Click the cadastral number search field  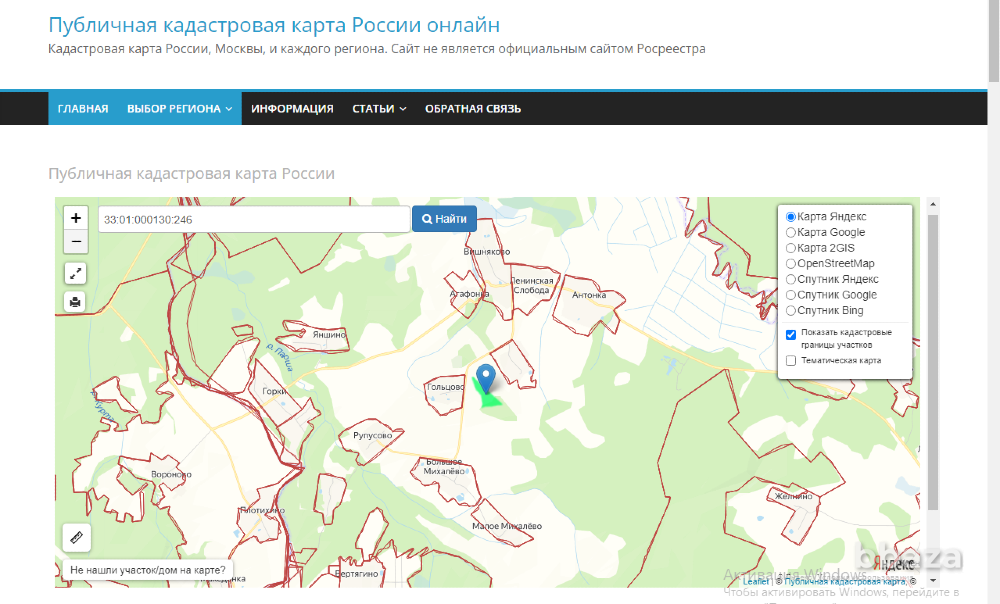(250, 218)
